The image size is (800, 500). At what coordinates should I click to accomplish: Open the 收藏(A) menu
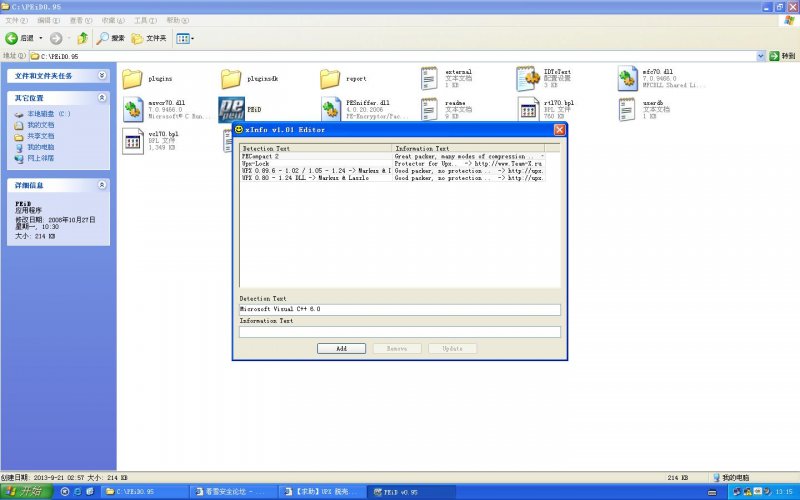pyautogui.click(x=113, y=20)
